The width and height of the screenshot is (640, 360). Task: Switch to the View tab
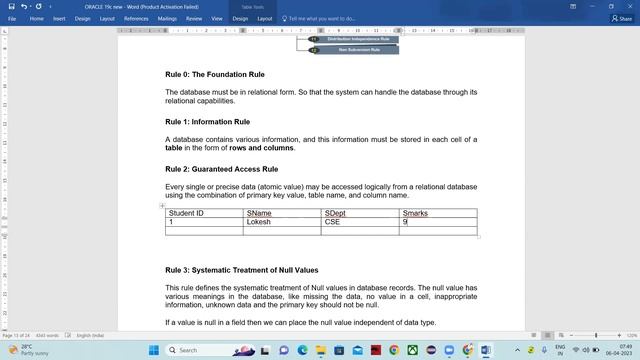pos(217,19)
